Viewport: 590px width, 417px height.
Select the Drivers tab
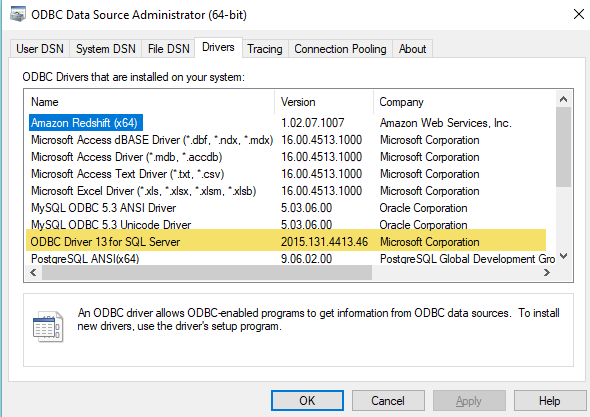pos(218,47)
